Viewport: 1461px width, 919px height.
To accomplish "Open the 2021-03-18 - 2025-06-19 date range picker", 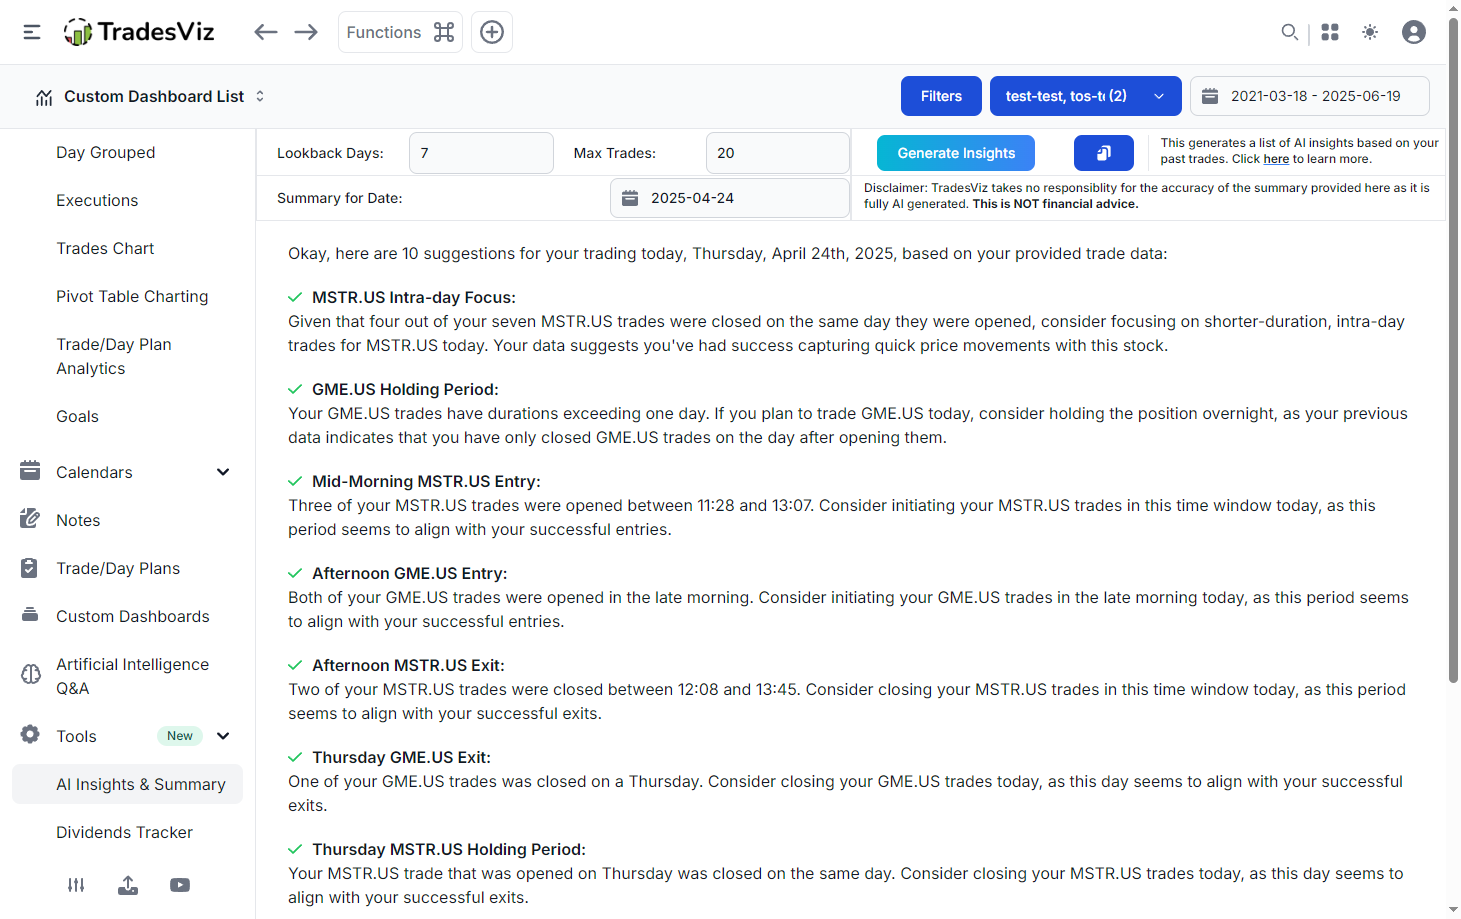I will coord(1310,96).
